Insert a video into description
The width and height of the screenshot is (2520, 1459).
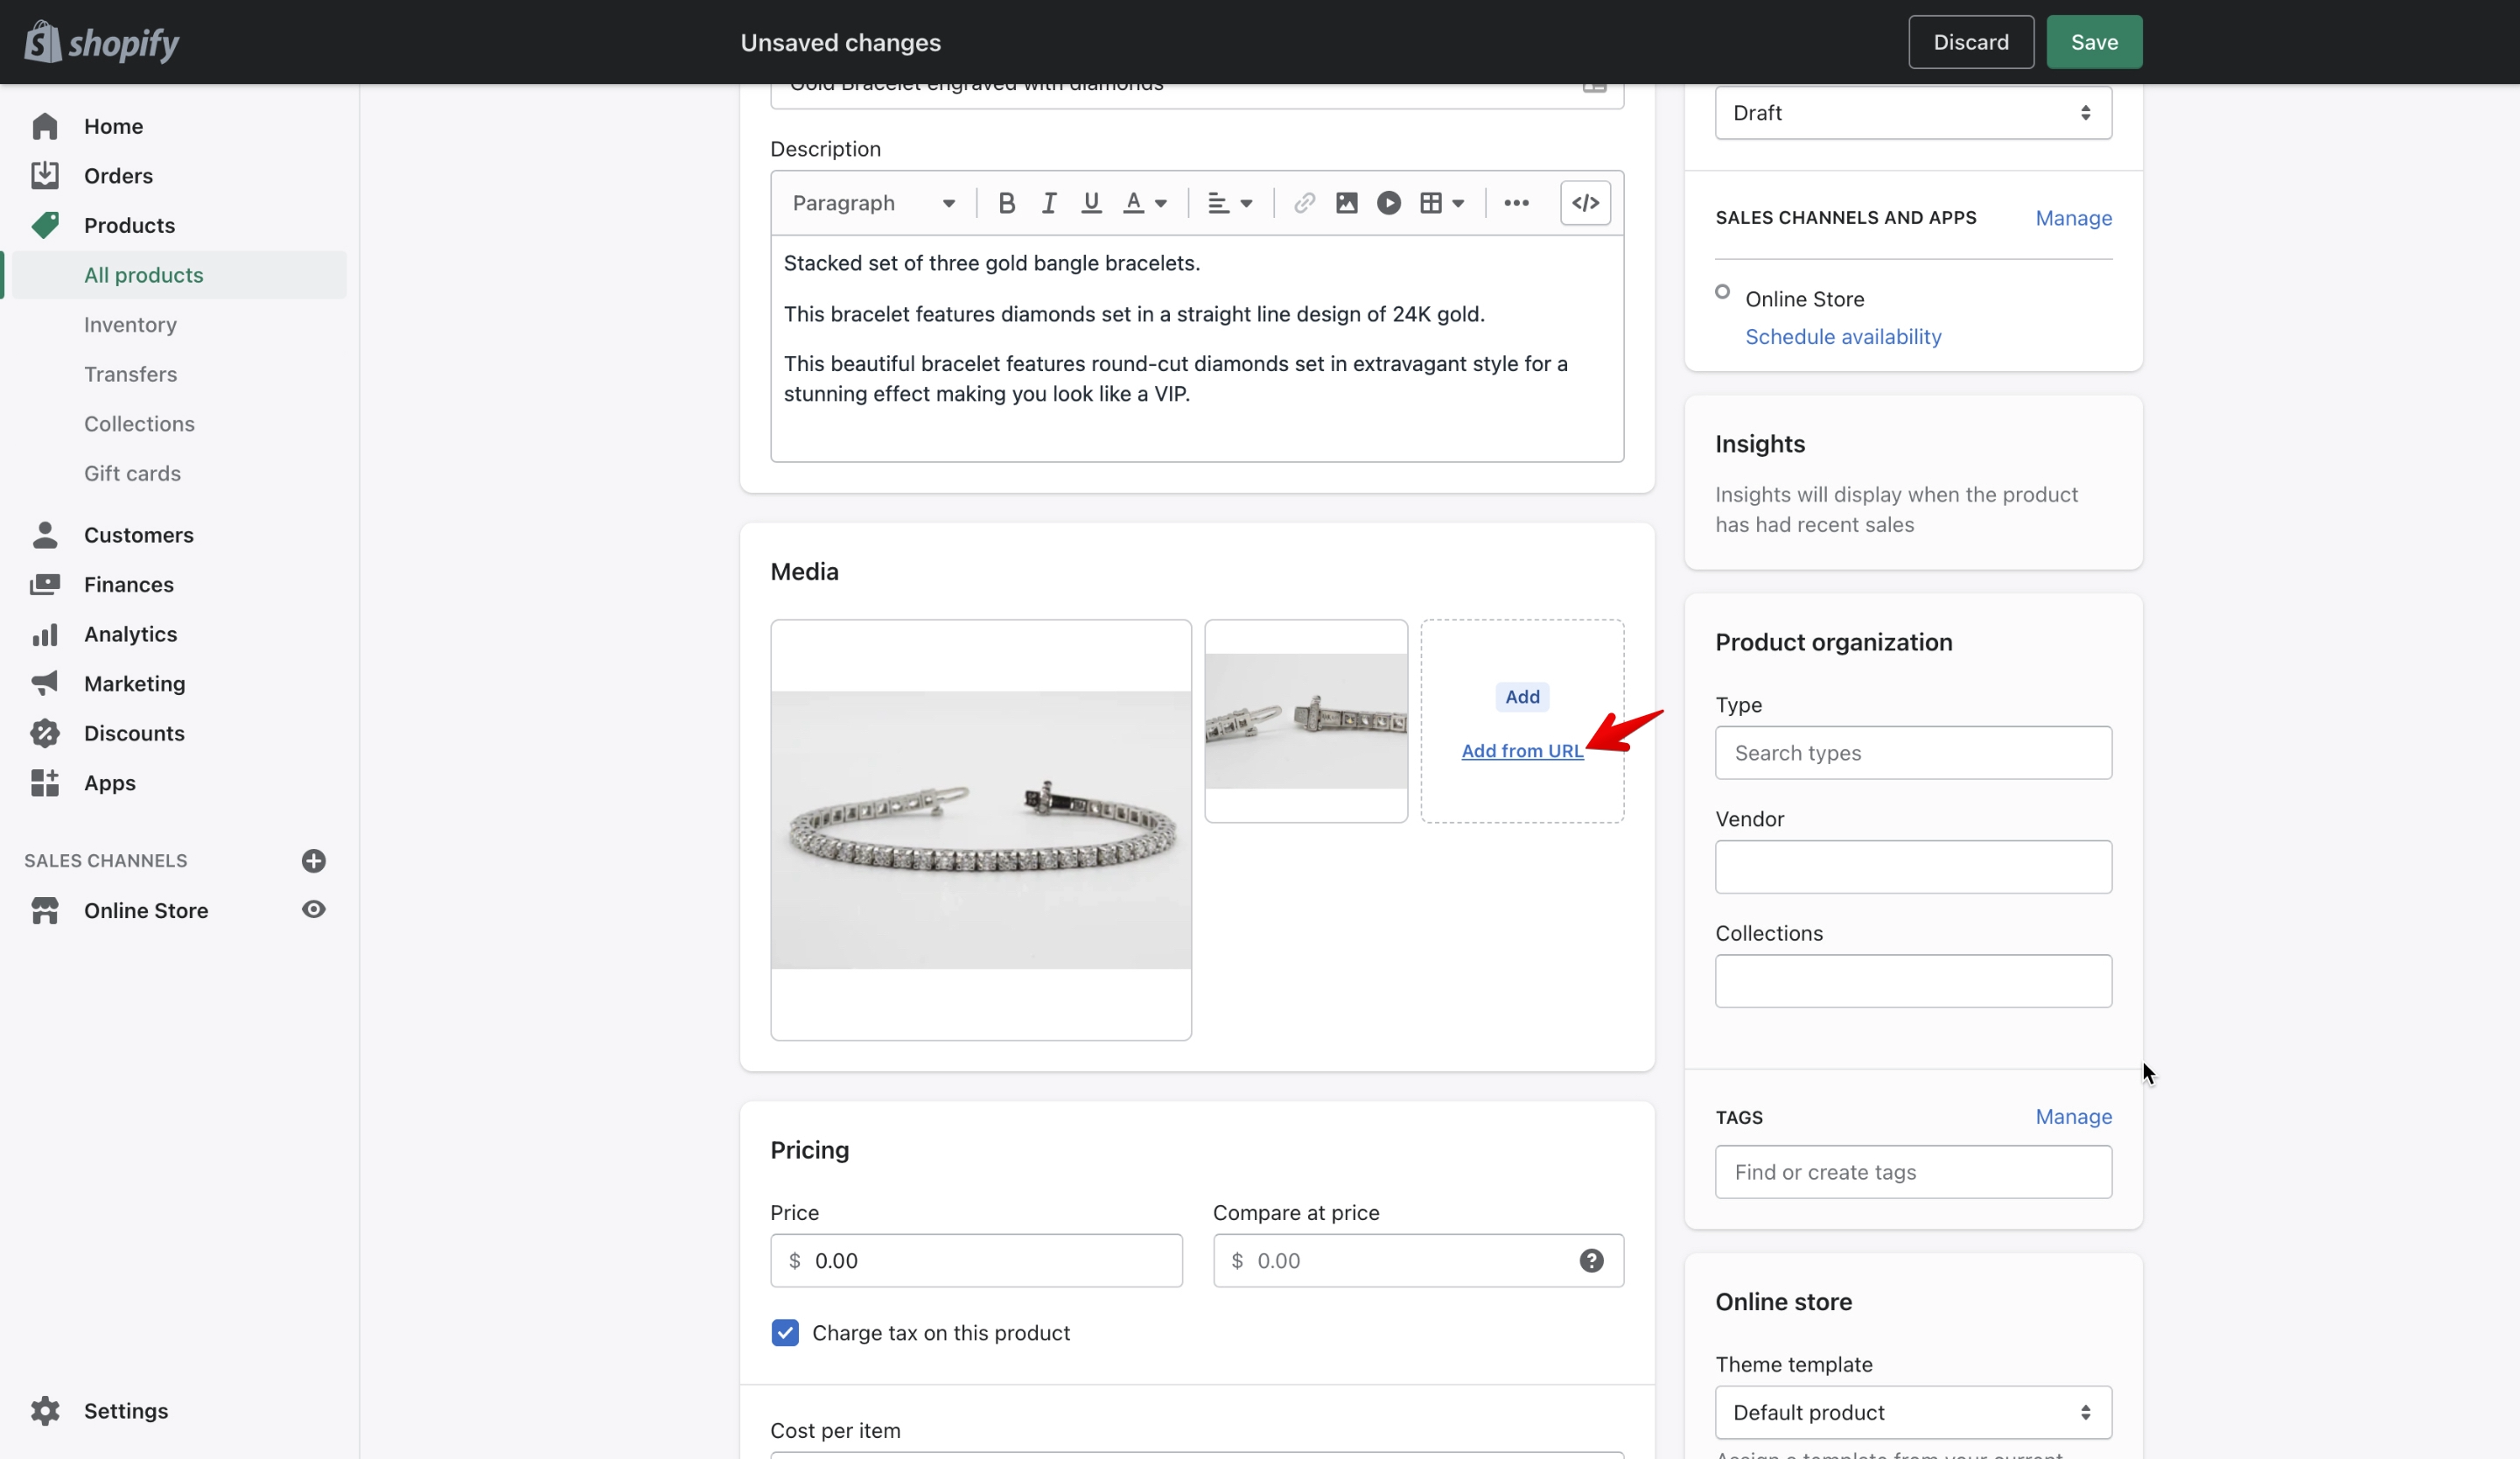click(1389, 203)
